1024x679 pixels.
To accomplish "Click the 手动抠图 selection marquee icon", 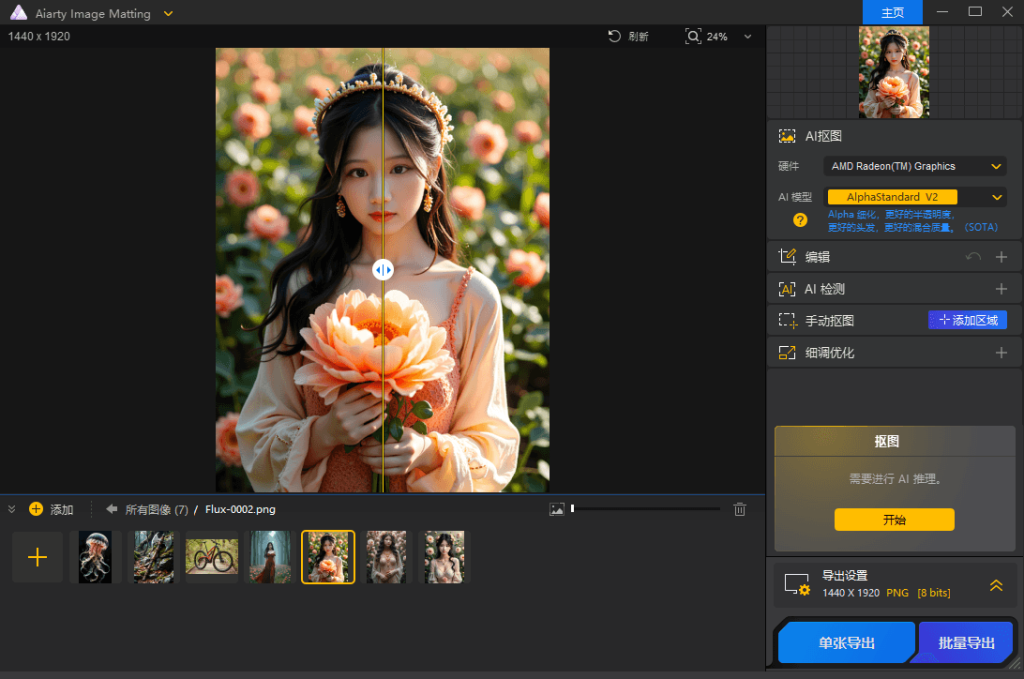I will point(787,320).
